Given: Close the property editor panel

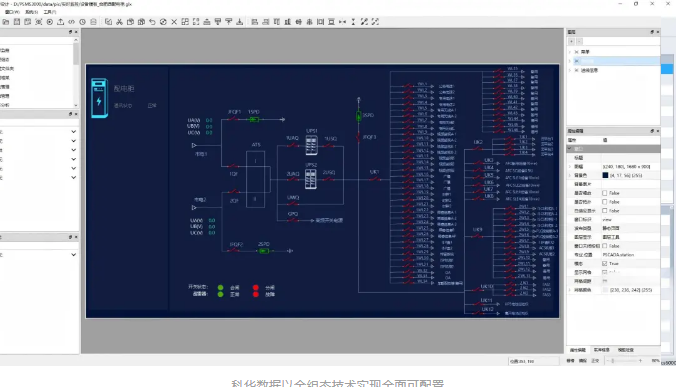Looking at the screenshot, I should (657, 131).
